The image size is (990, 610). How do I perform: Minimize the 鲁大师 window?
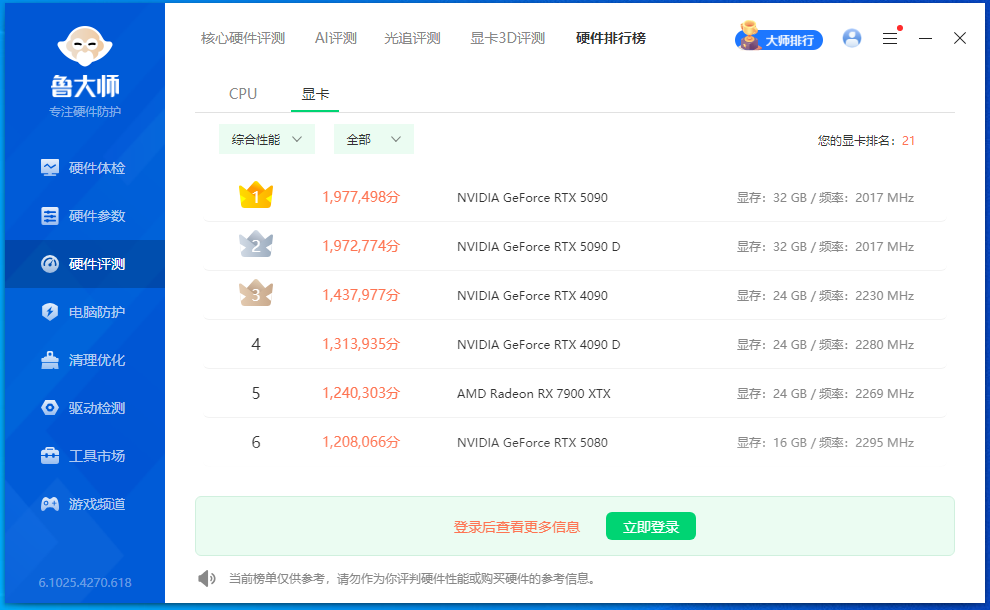pyautogui.click(x=925, y=39)
